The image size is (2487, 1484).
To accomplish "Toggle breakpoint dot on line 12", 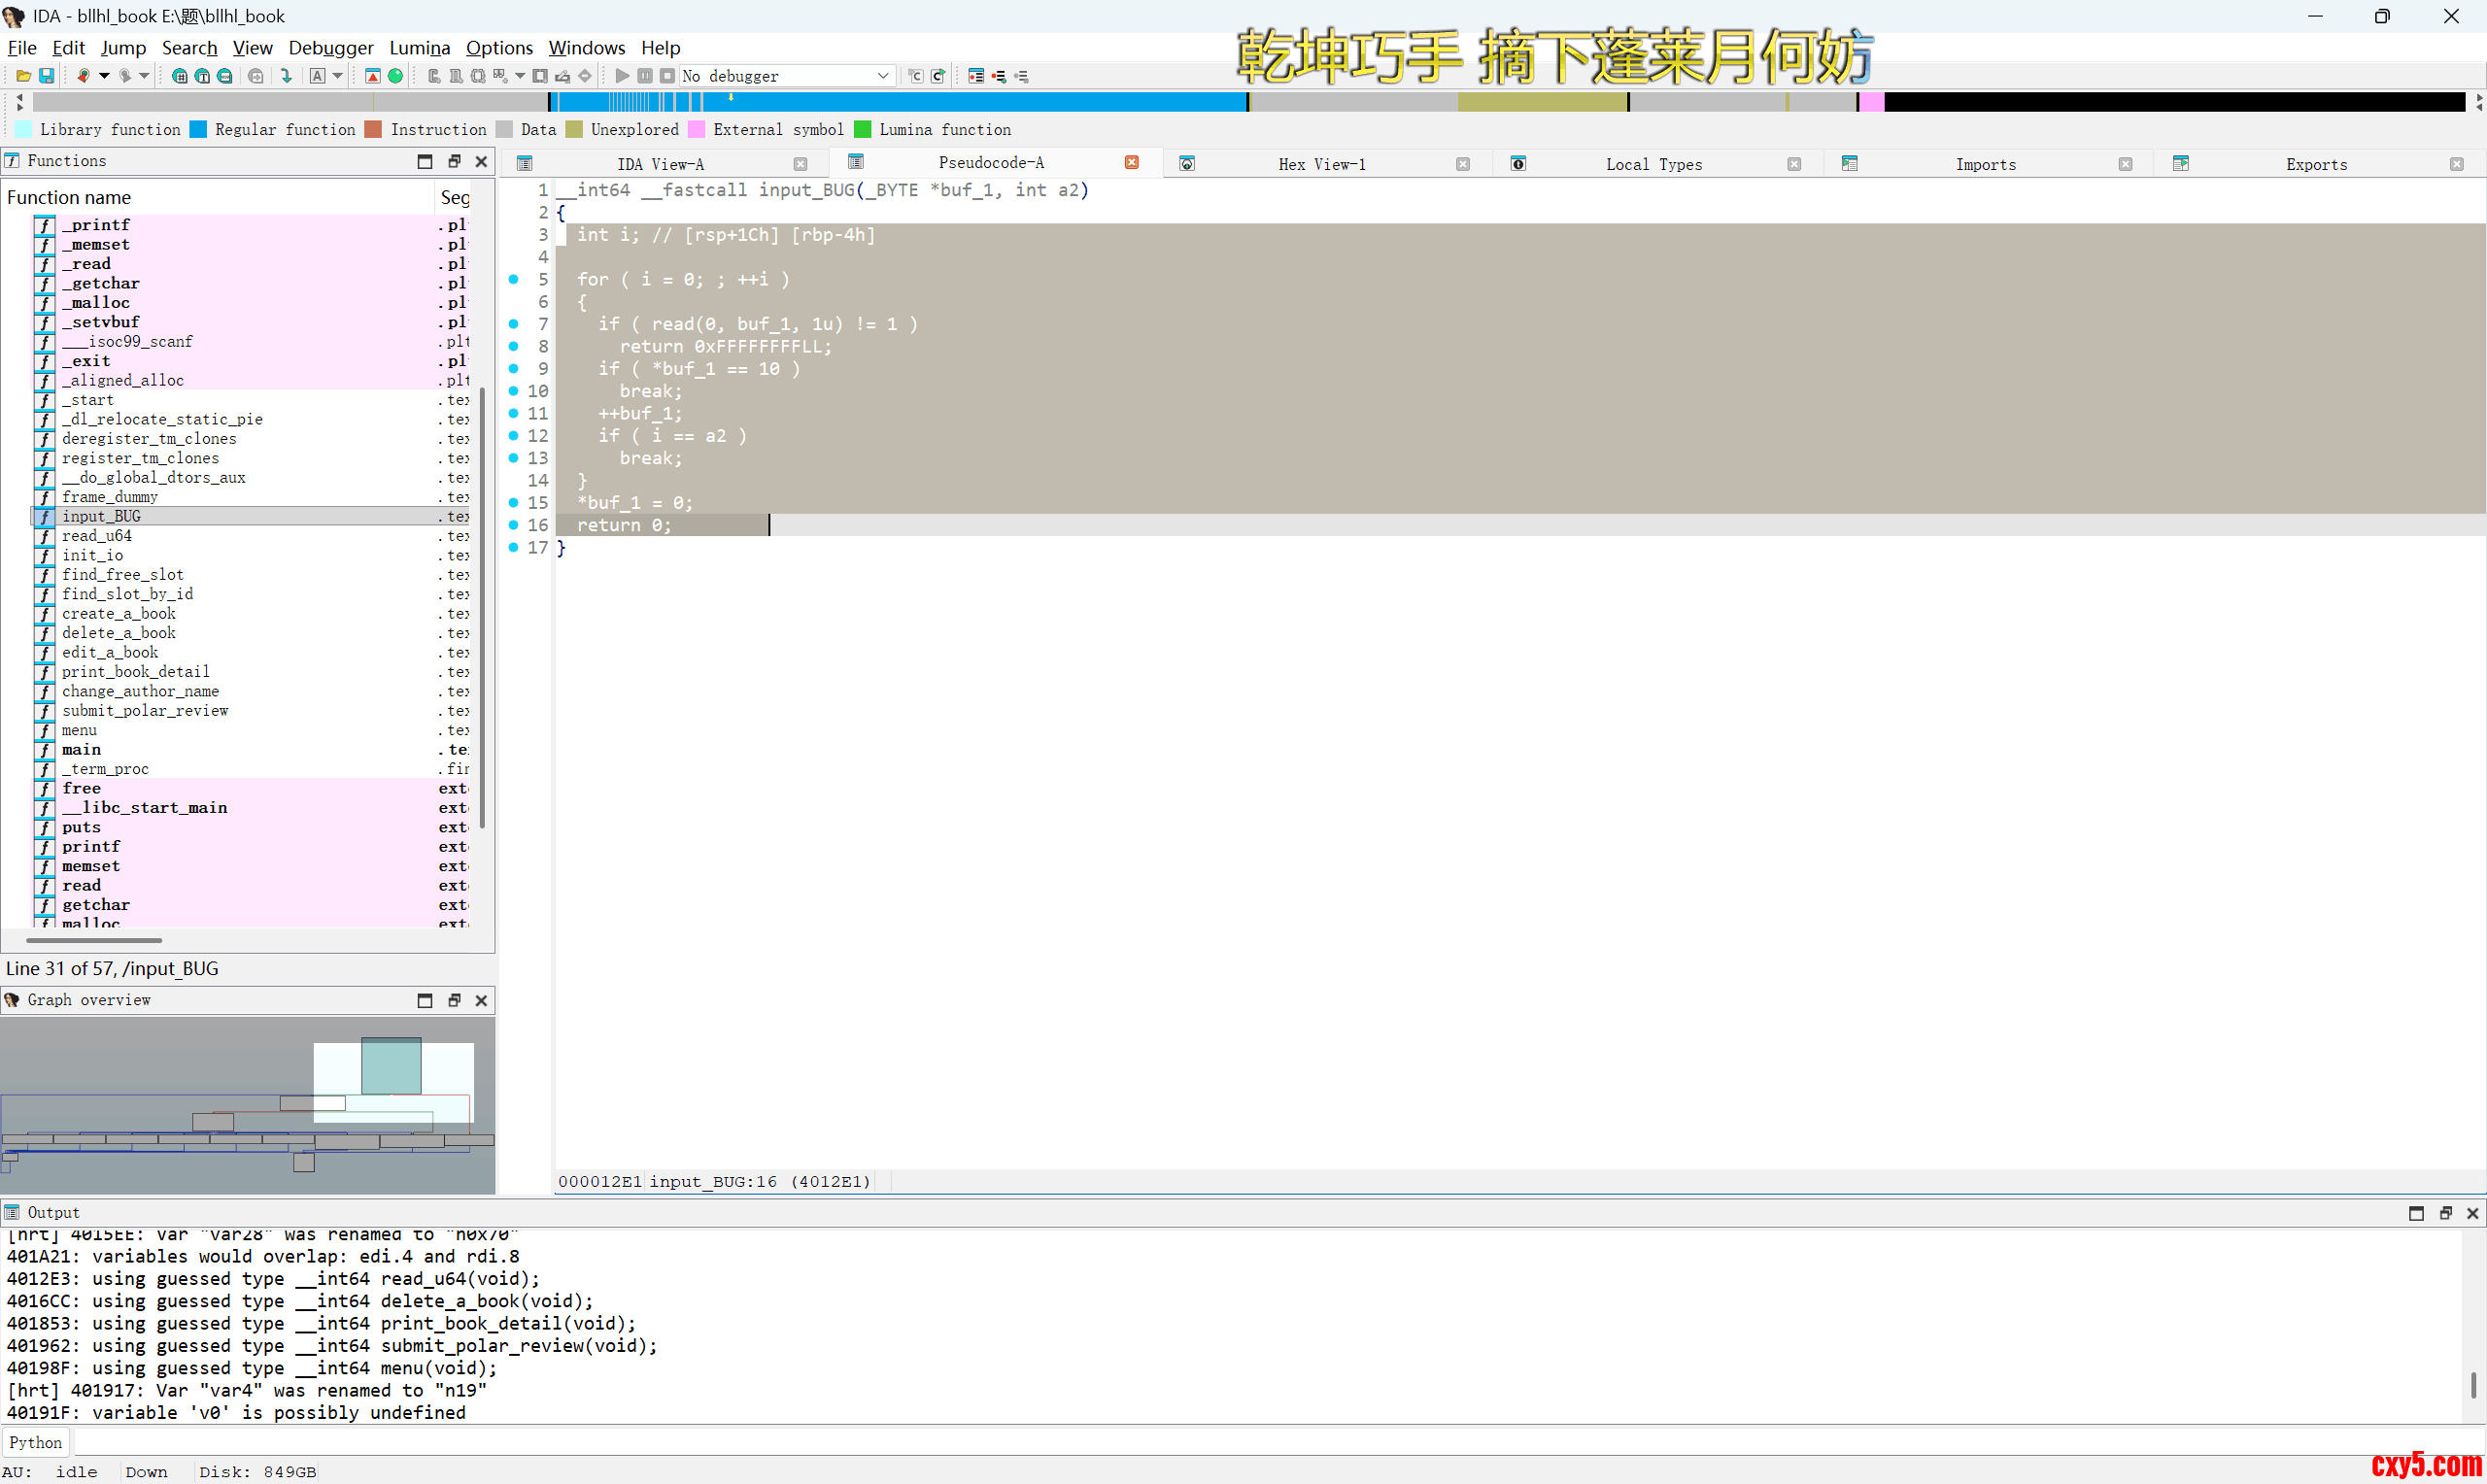I will [x=514, y=436].
